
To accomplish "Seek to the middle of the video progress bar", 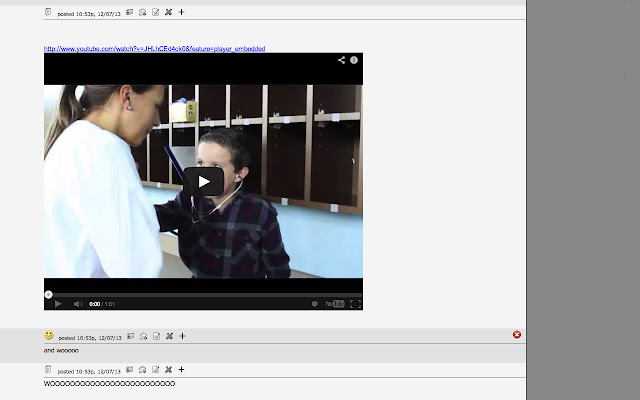I will (203, 295).
